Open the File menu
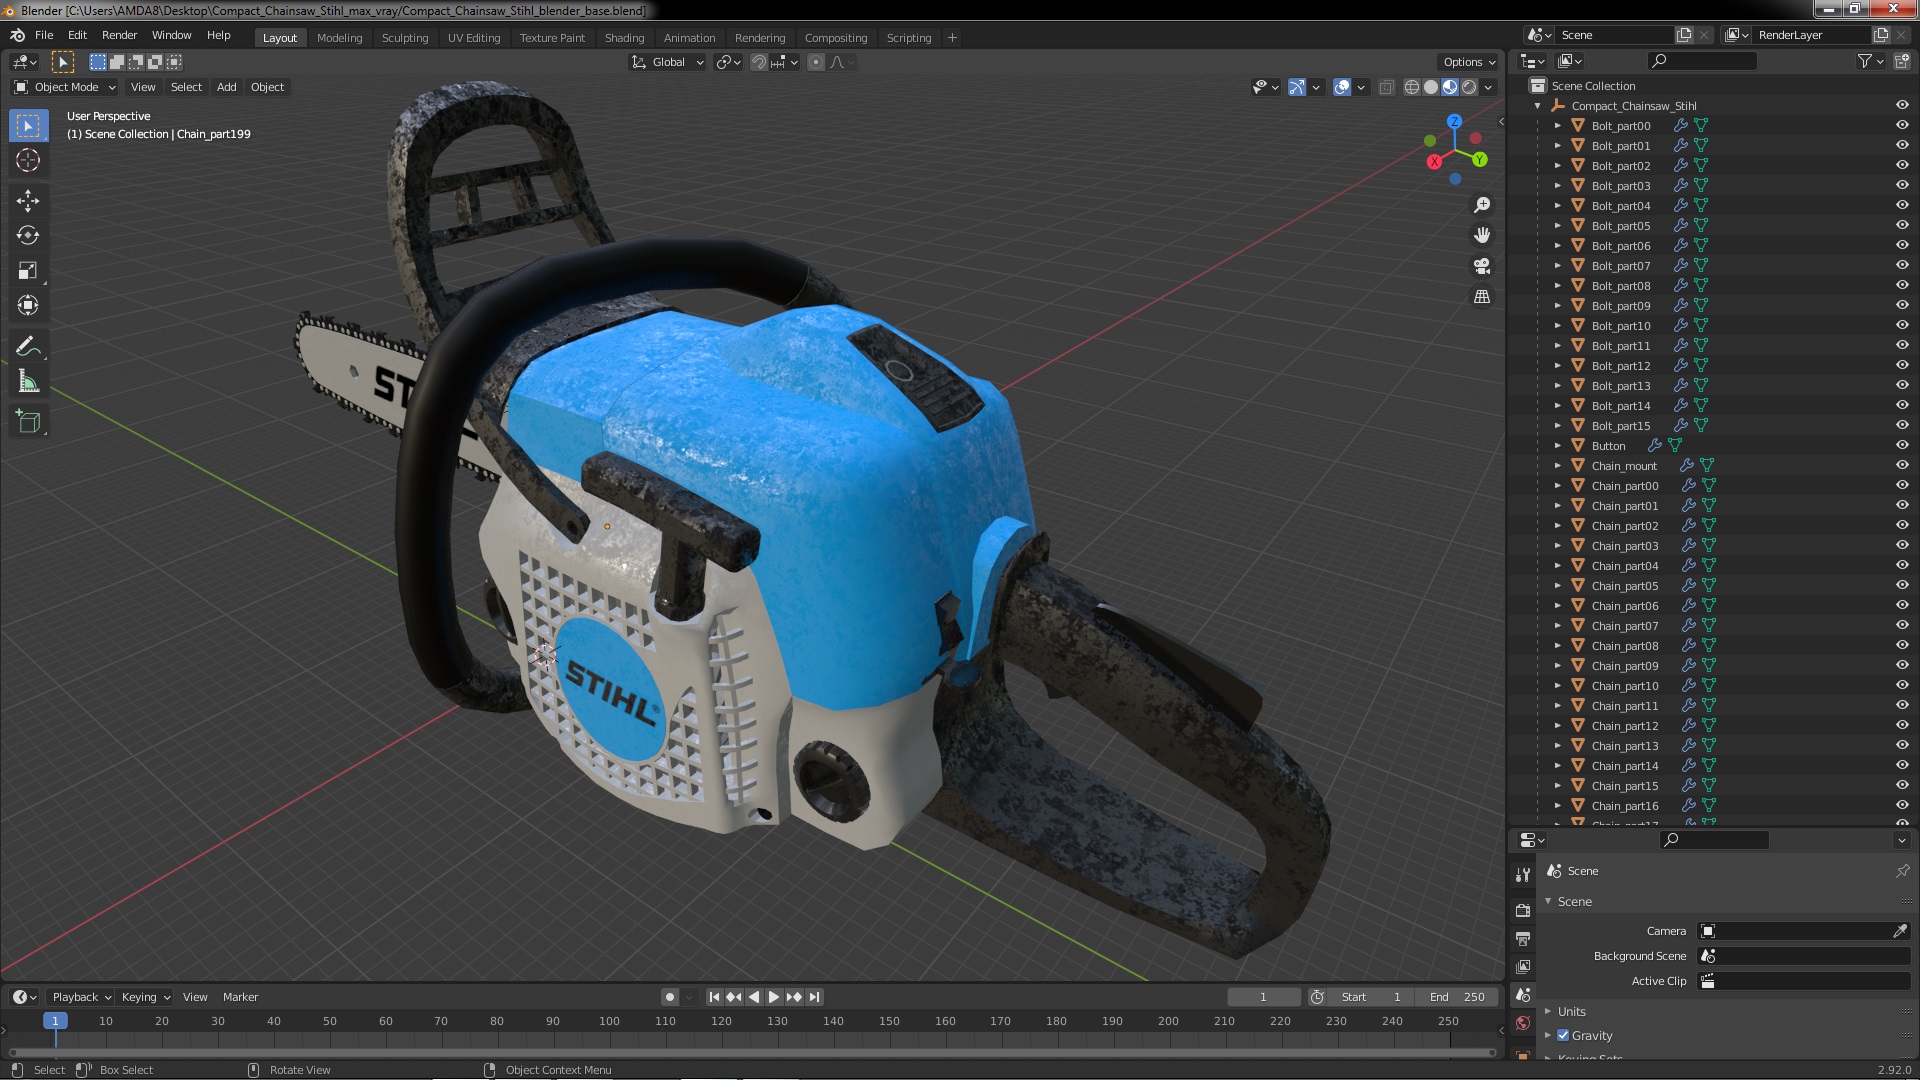The width and height of the screenshot is (1920, 1080). tap(44, 35)
